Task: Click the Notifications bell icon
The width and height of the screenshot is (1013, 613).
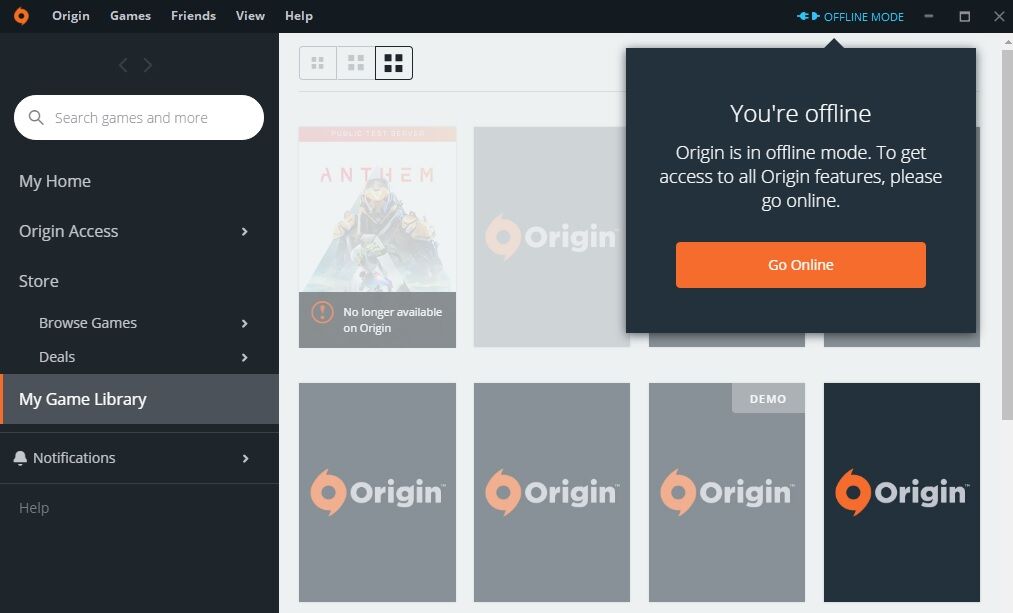Action: click(x=20, y=458)
